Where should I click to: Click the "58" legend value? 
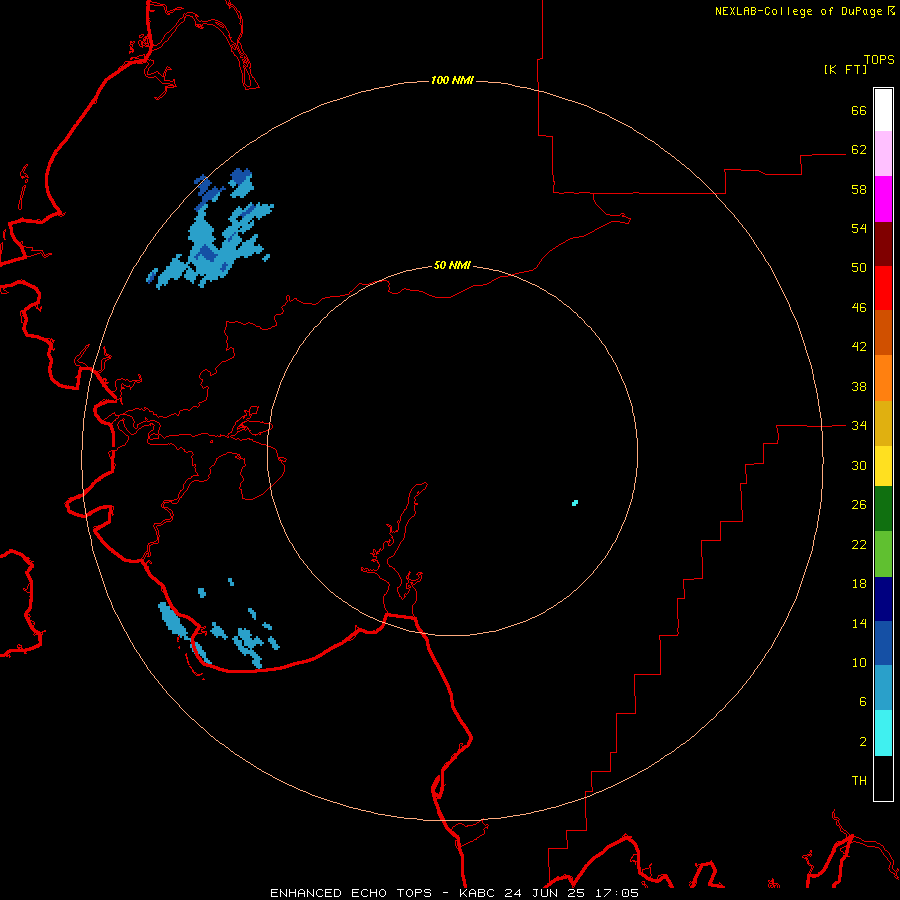pos(859,189)
